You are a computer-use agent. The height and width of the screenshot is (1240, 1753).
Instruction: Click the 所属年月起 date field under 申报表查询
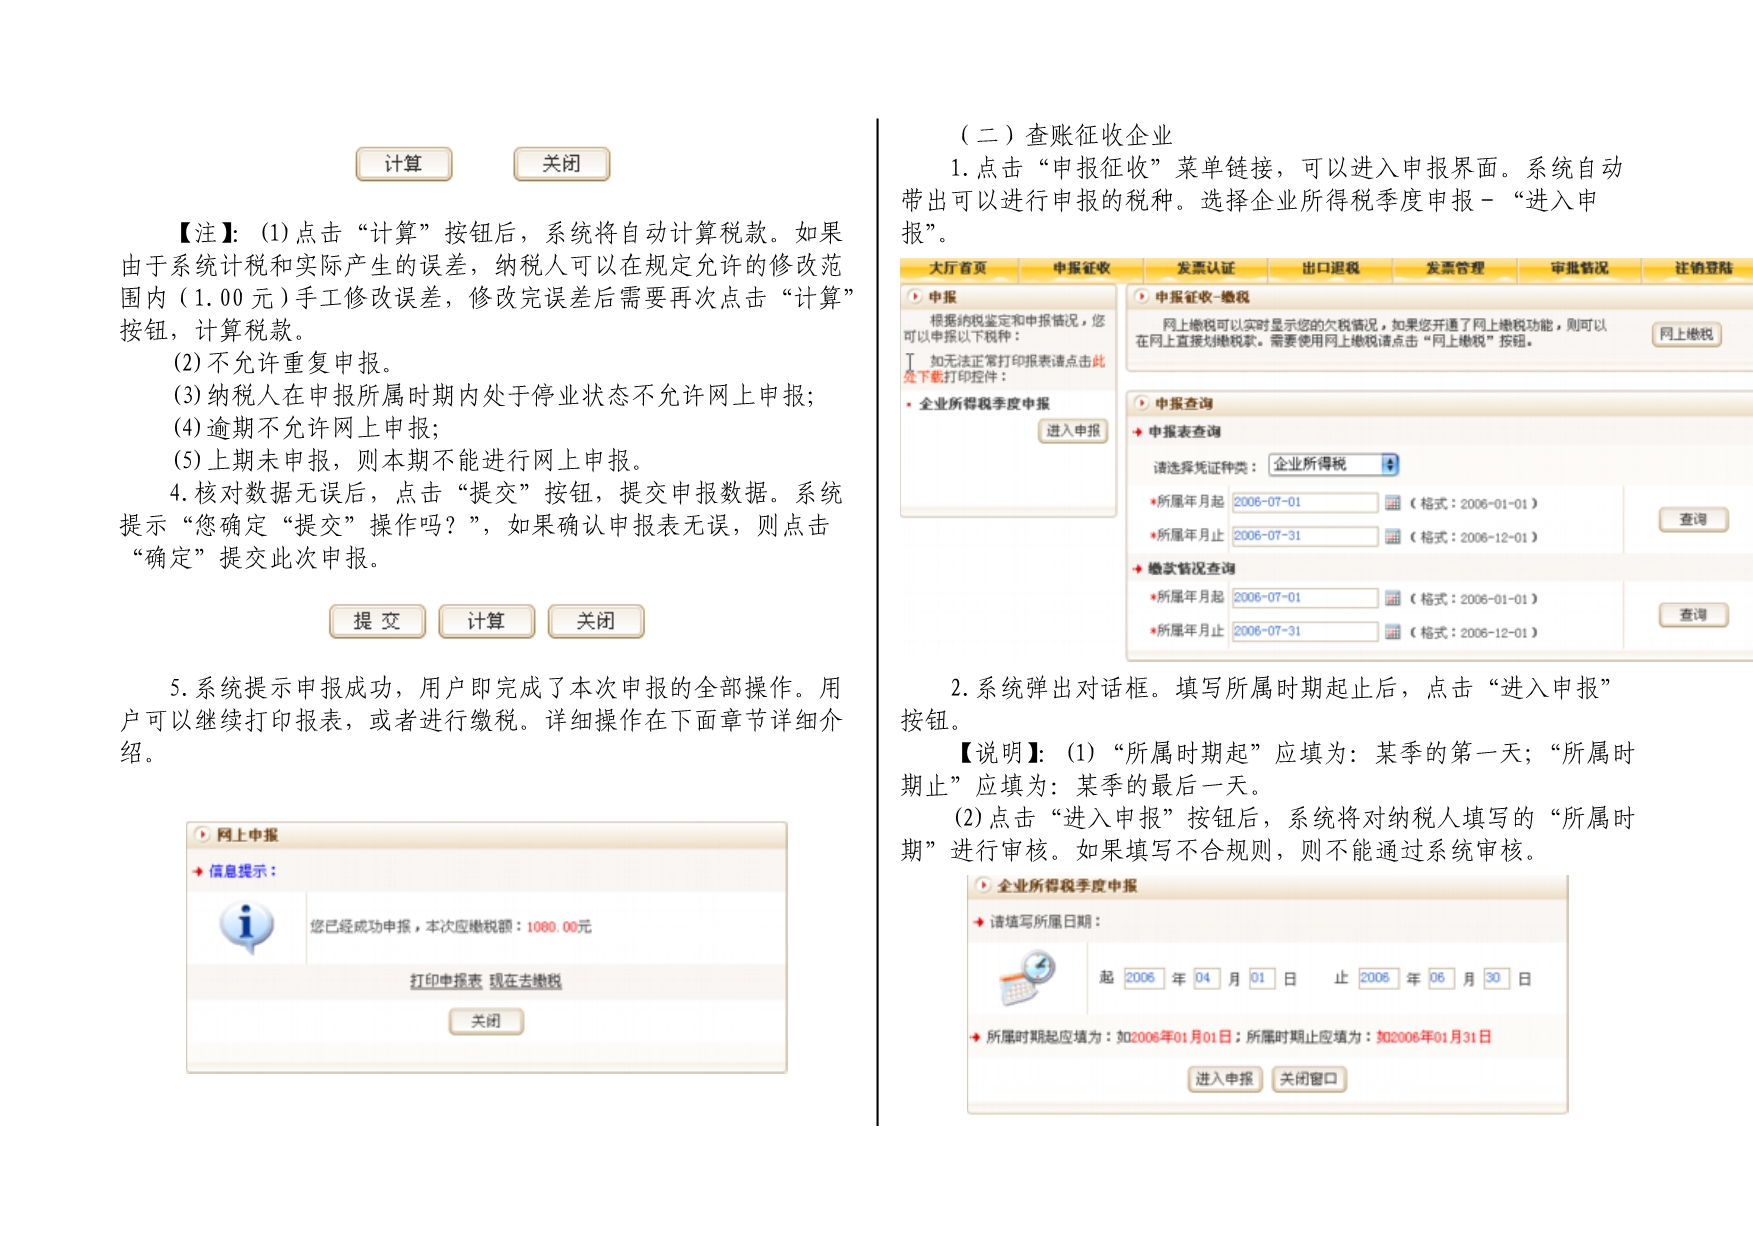click(1304, 502)
